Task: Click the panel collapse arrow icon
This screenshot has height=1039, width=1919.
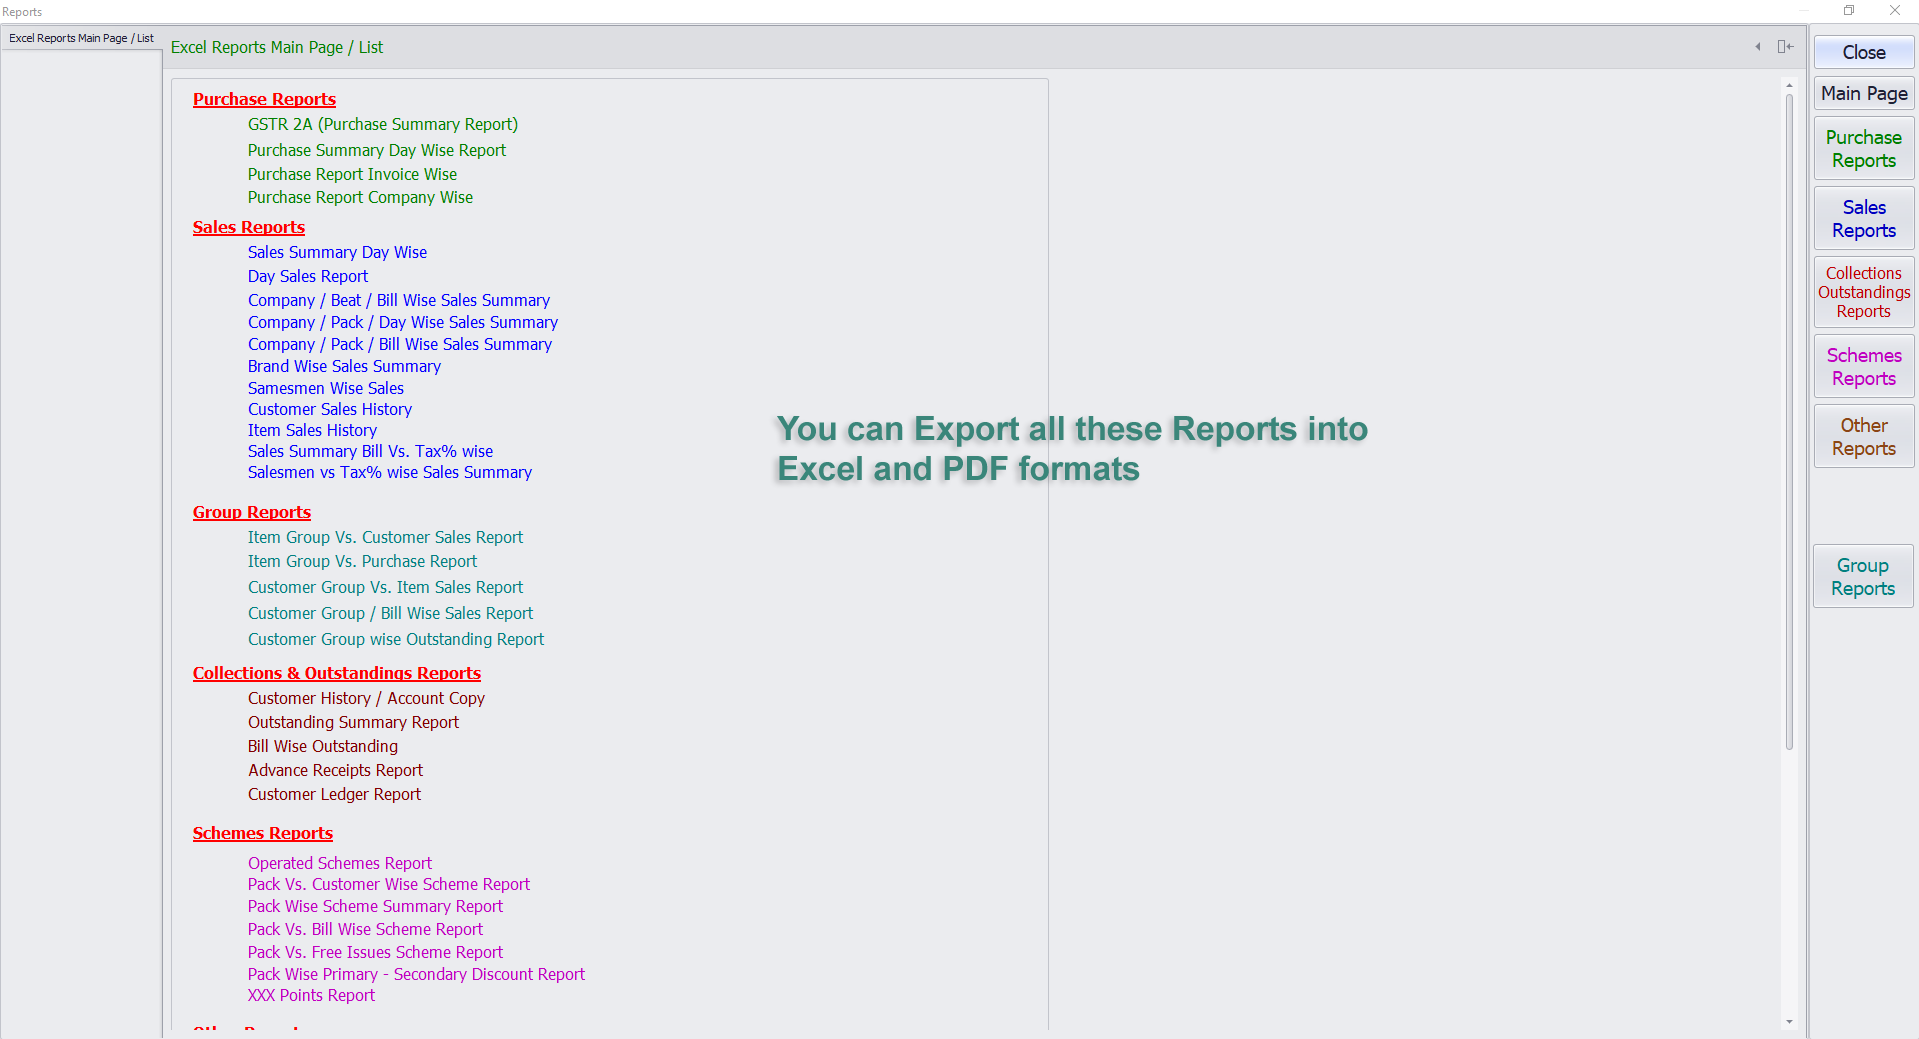Action: 1785,47
